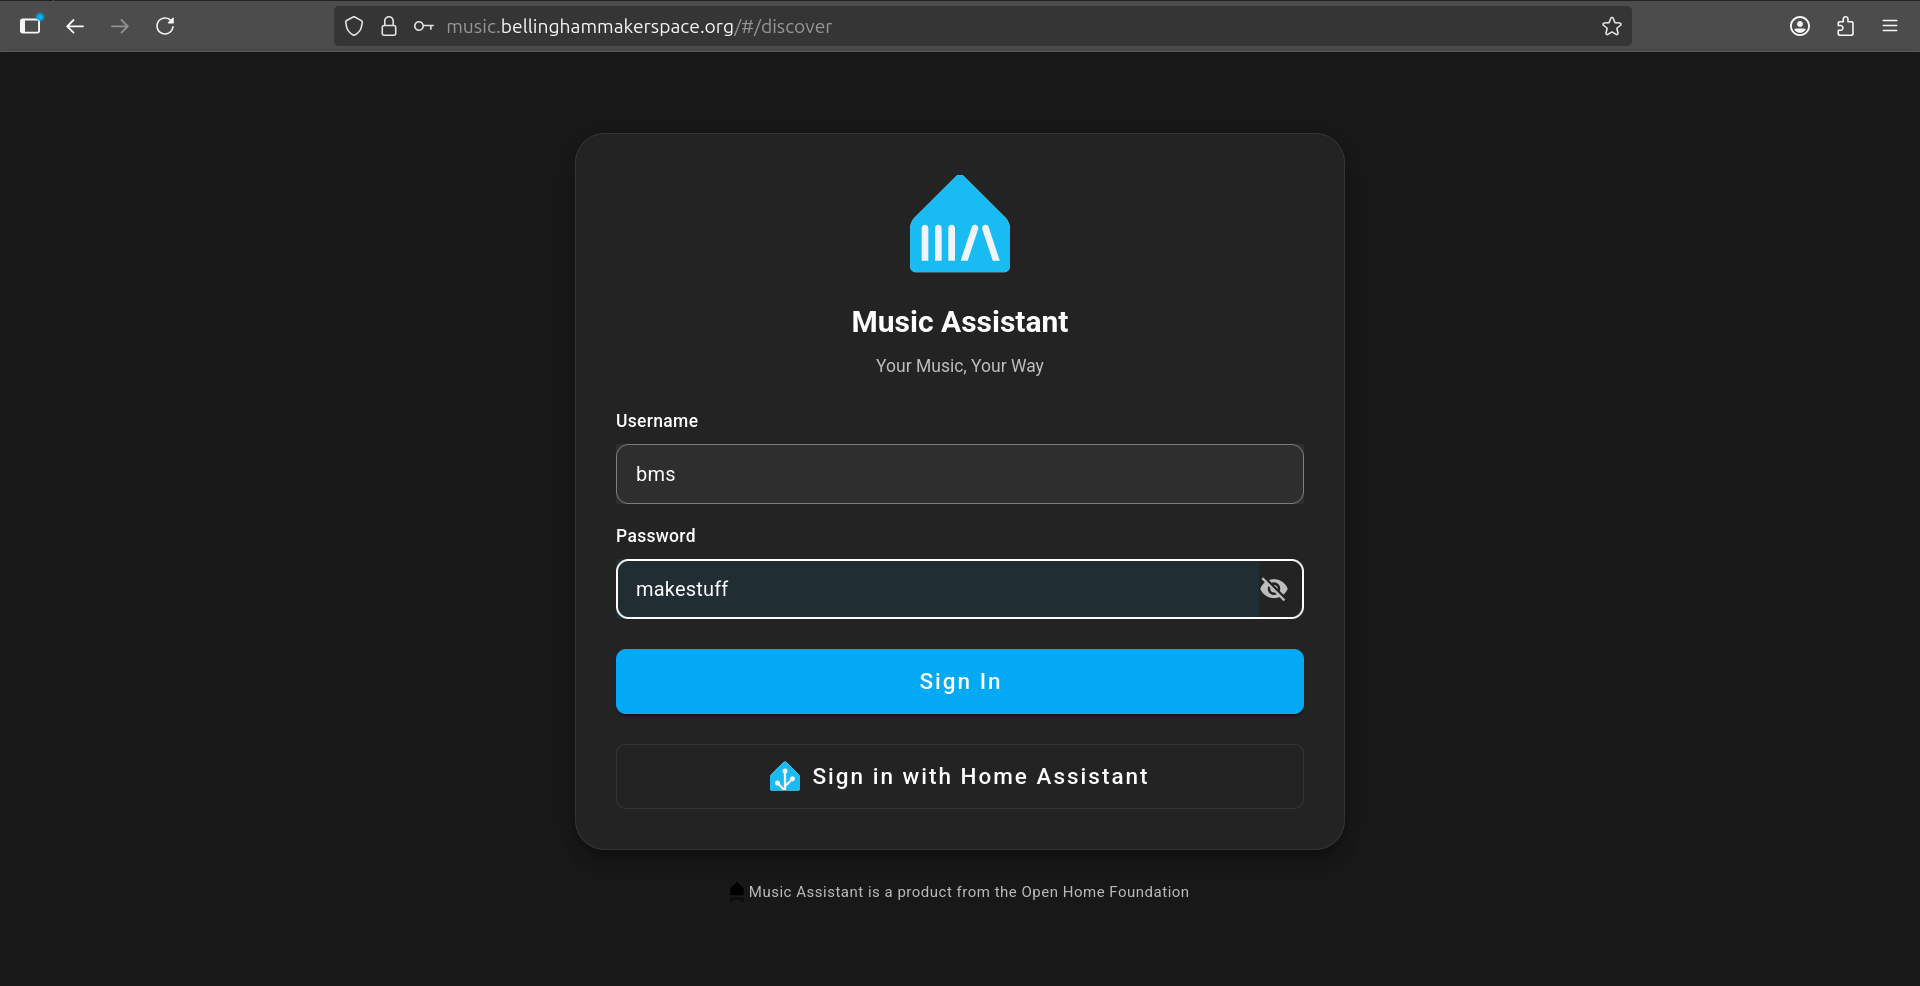Click the Open Home Foundation footer text
Screen dimensions: 1920x986
tap(969, 892)
